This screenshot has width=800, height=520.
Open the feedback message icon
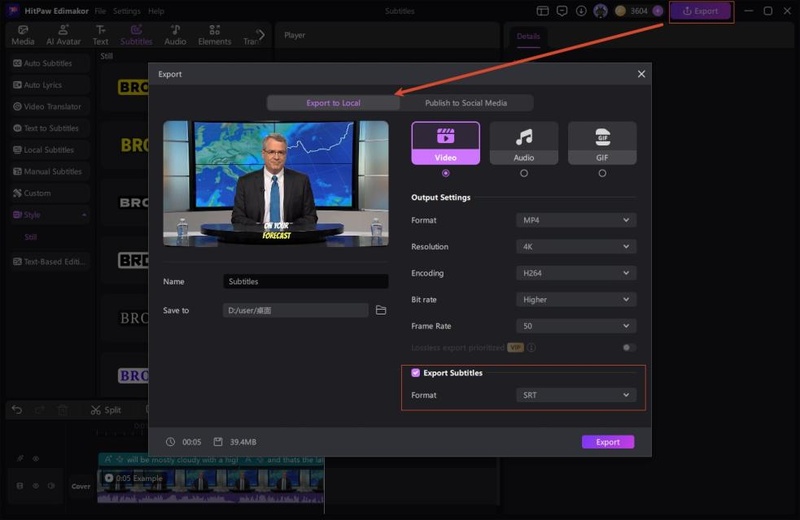pyautogui.click(x=562, y=11)
